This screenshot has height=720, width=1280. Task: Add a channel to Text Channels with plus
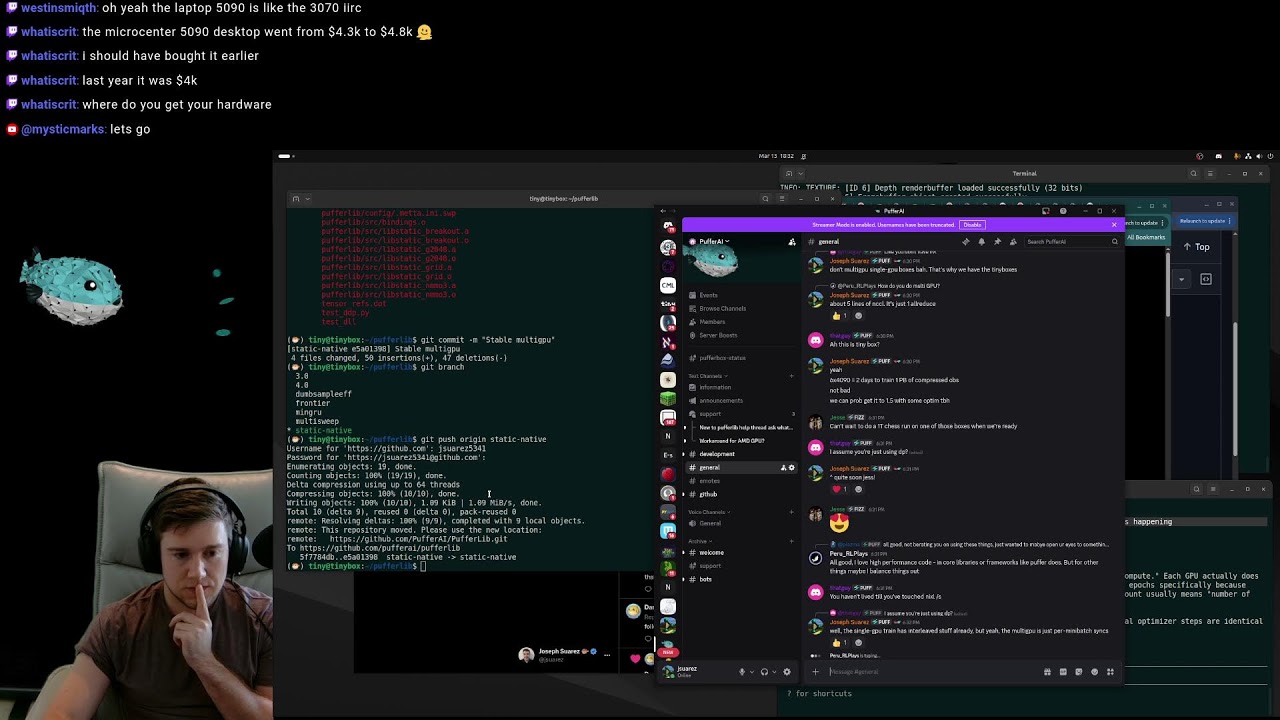pyautogui.click(x=792, y=376)
